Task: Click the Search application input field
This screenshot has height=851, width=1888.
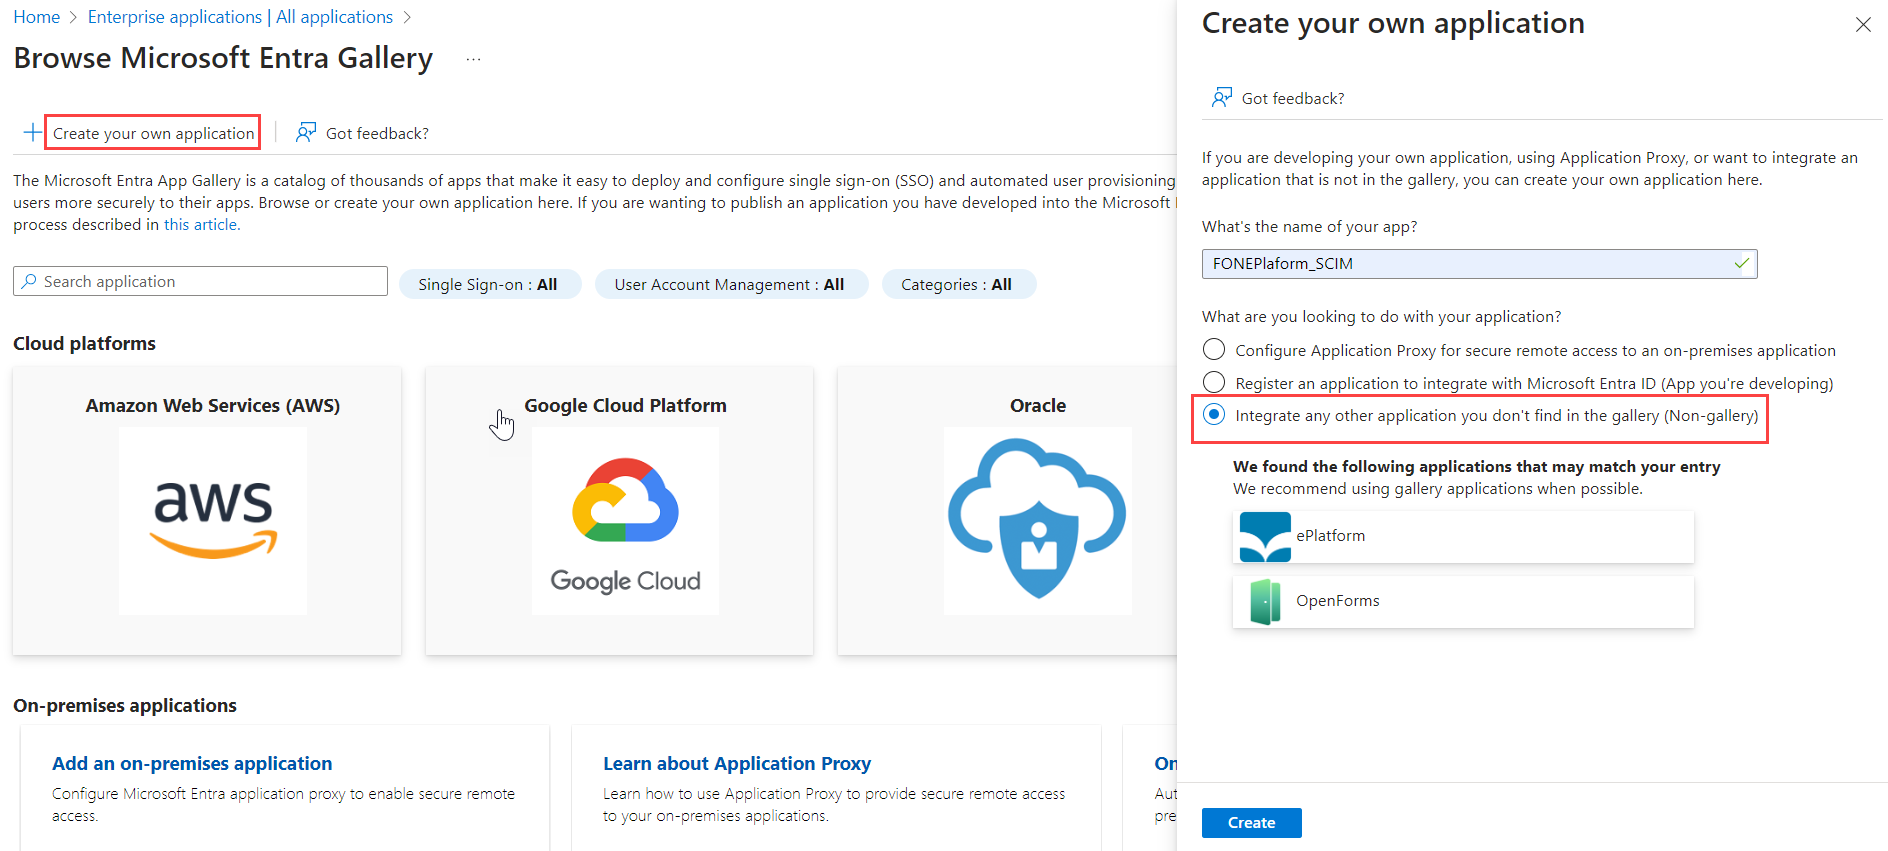Action: pyautogui.click(x=200, y=281)
